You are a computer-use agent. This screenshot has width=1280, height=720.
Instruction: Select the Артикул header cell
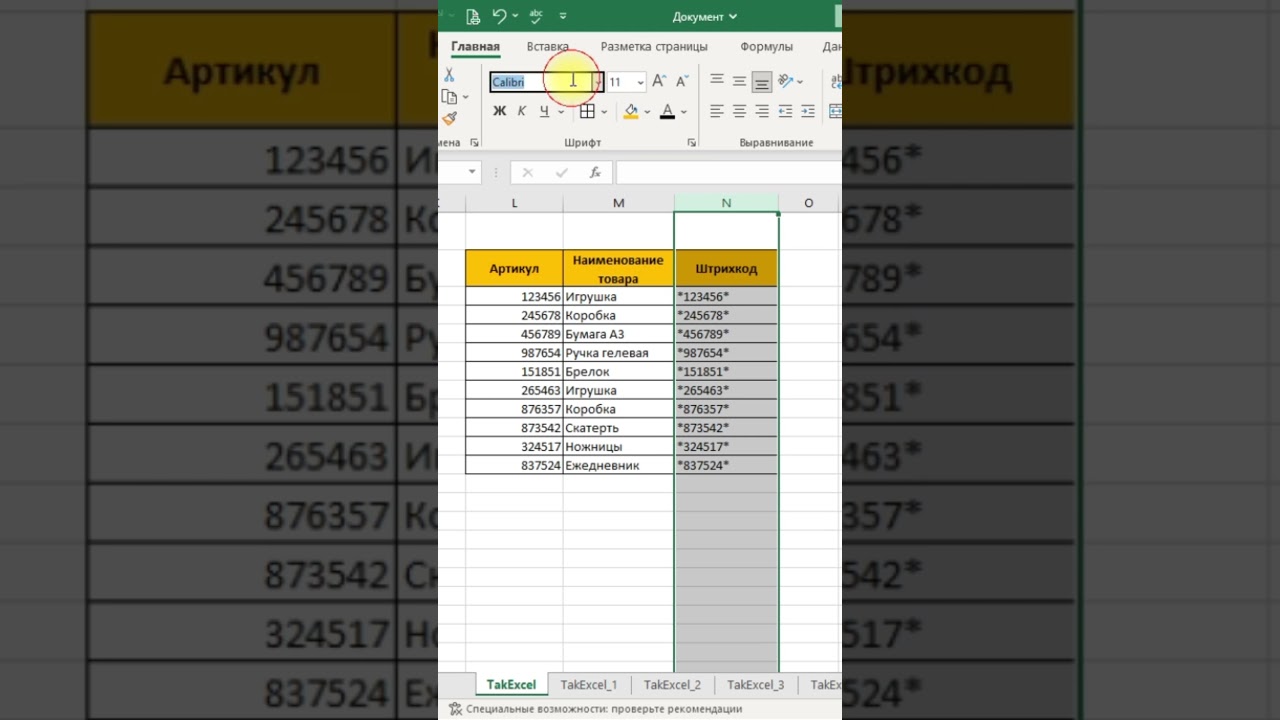point(514,269)
